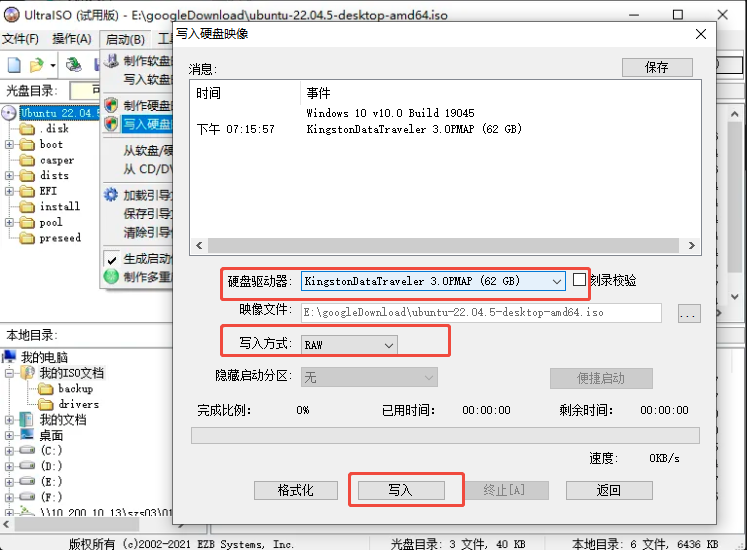
Task: Click message list scroll left arrow
Action: pyautogui.click(x=199, y=245)
